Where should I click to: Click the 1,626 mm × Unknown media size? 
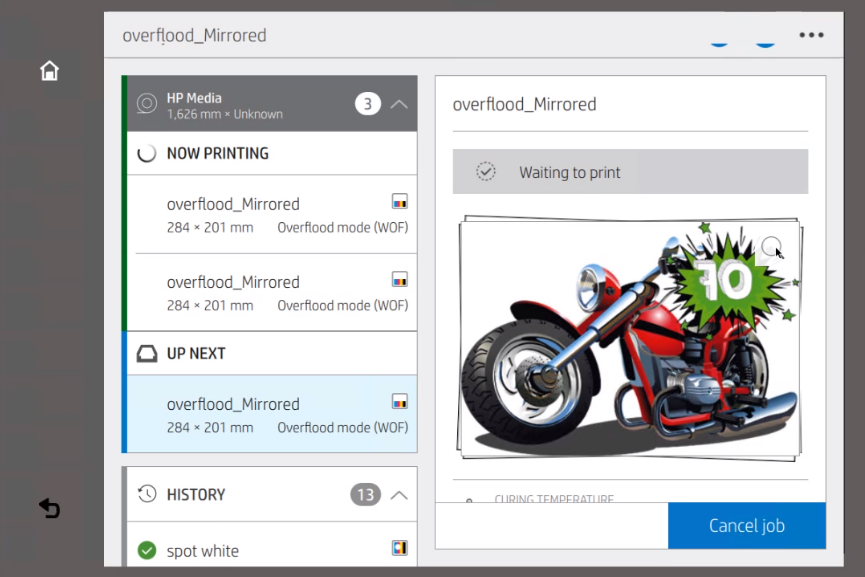[225, 114]
